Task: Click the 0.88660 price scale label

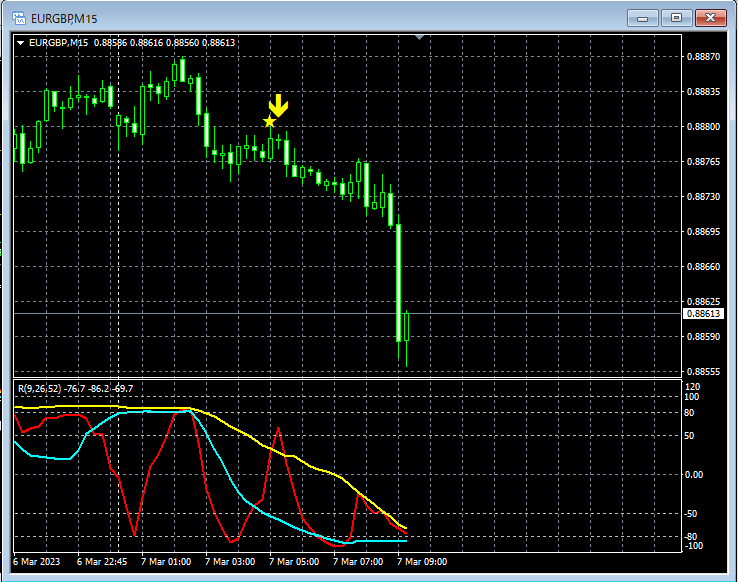Action: [704, 267]
